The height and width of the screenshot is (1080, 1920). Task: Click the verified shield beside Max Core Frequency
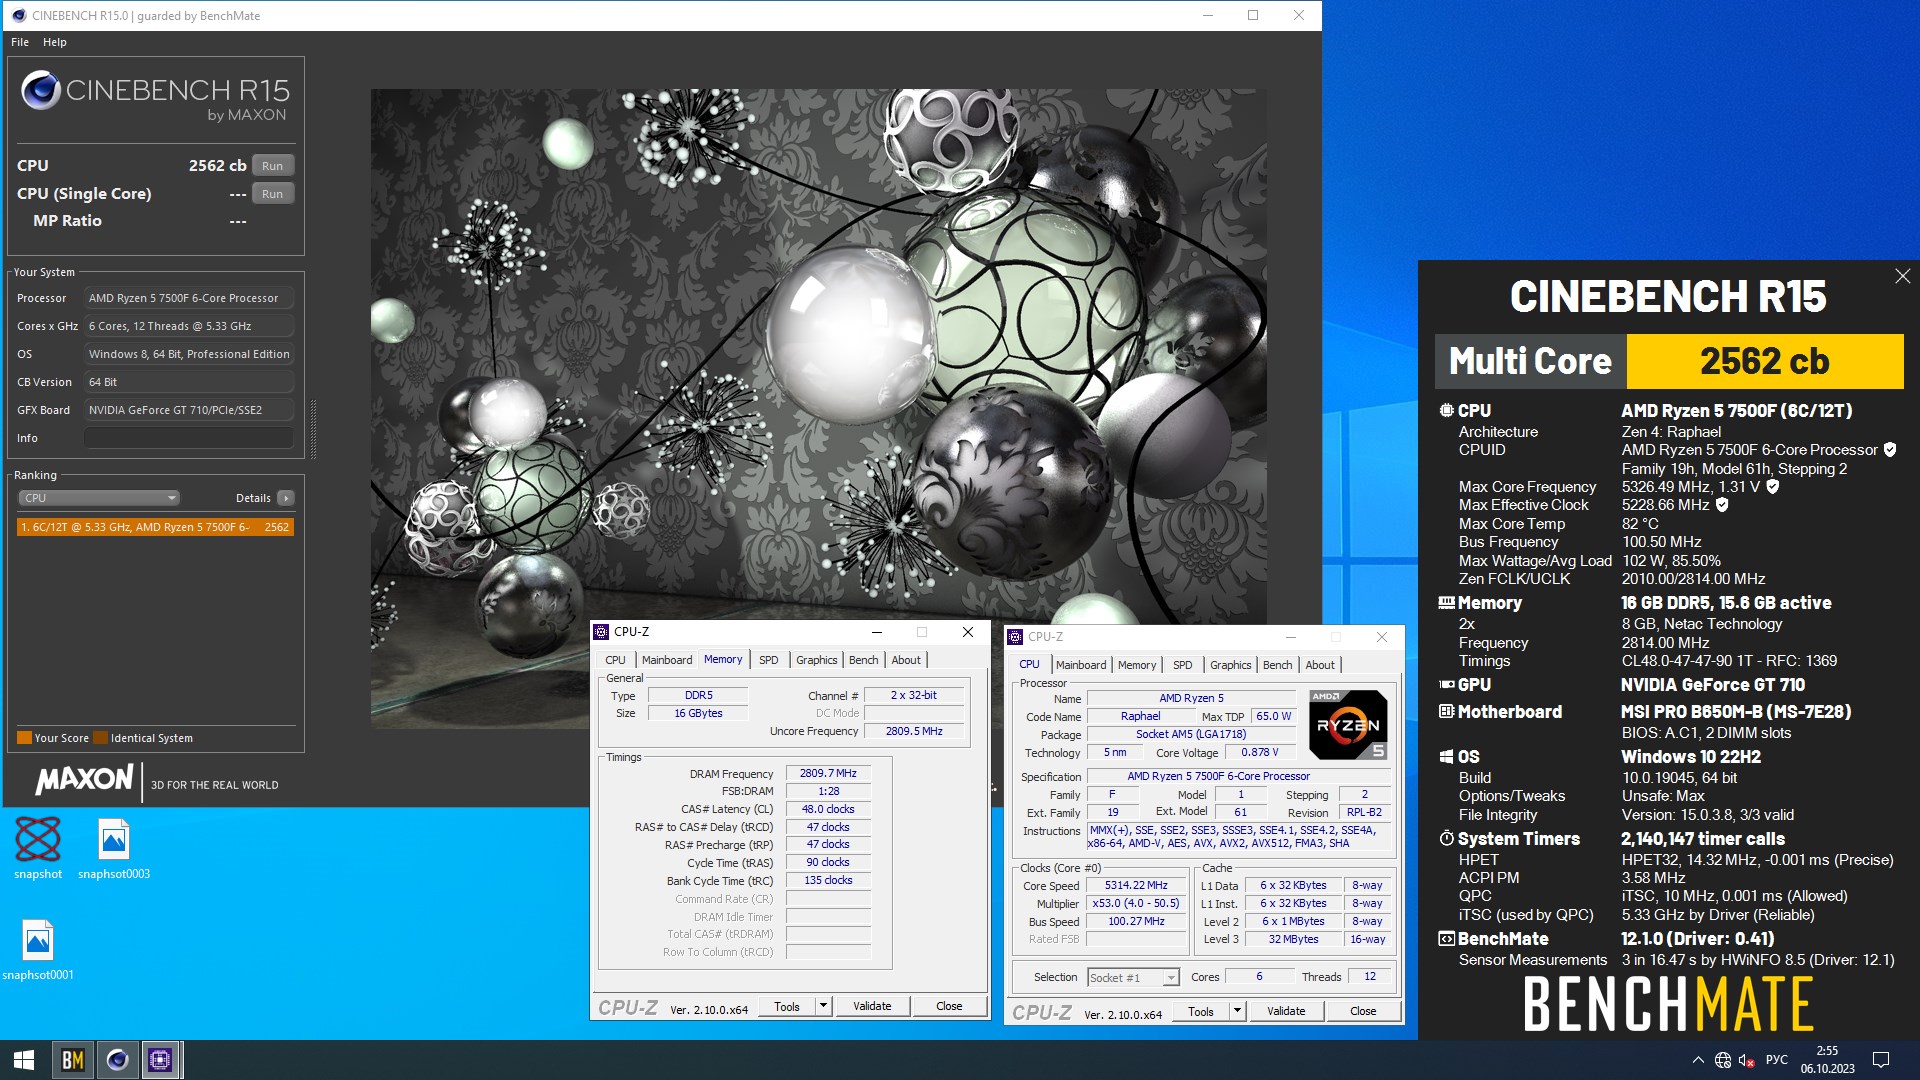(x=1772, y=487)
